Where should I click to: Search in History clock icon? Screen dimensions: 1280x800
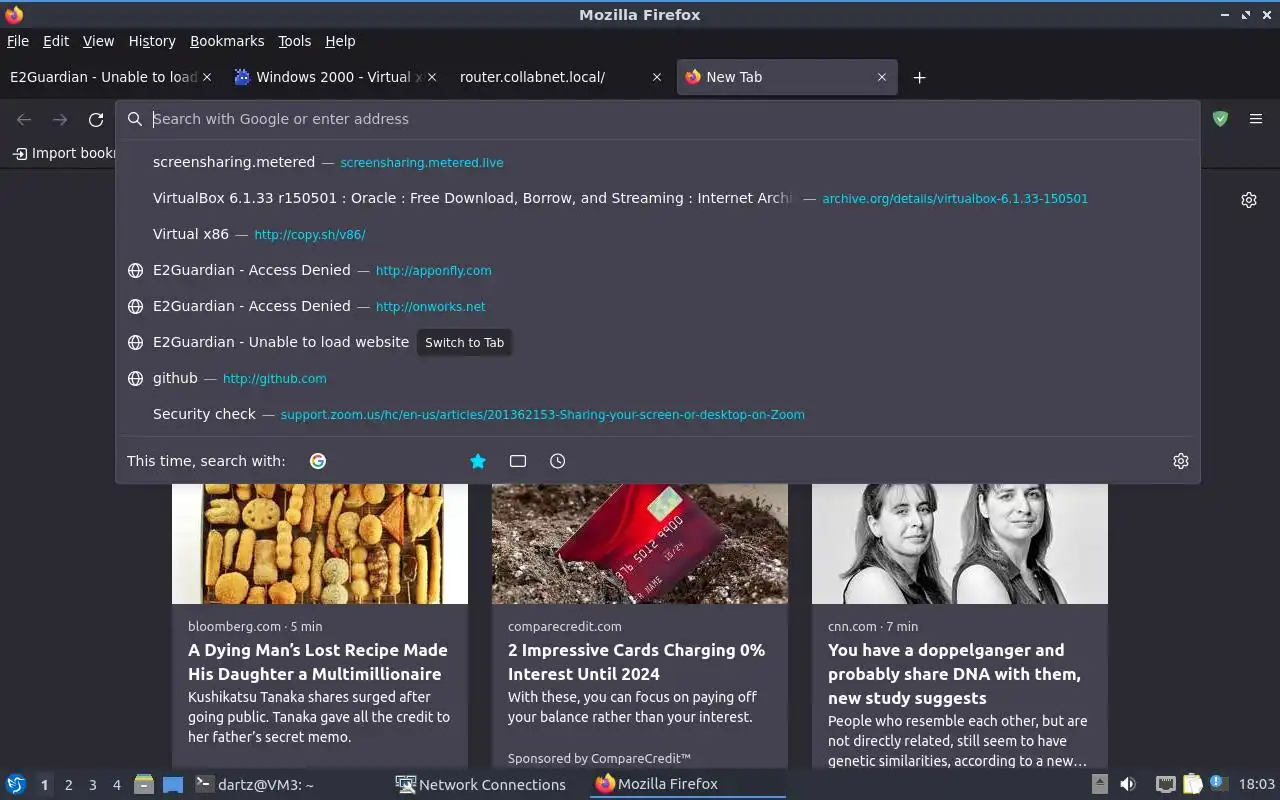click(558, 461)
